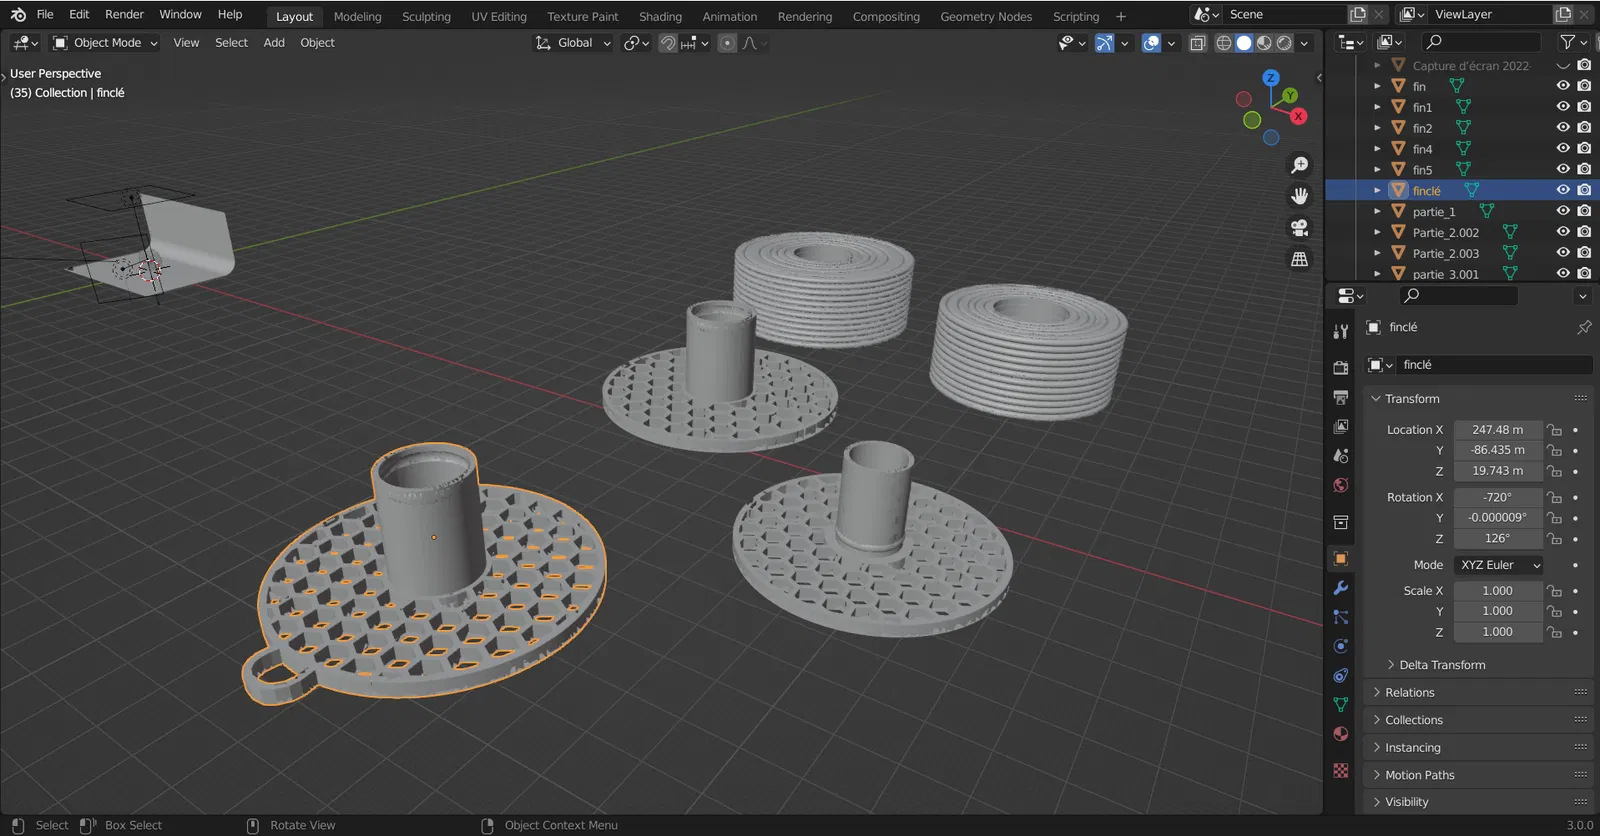Open the XYZ Euler rotation mode dropdown

pos(1499,565)
